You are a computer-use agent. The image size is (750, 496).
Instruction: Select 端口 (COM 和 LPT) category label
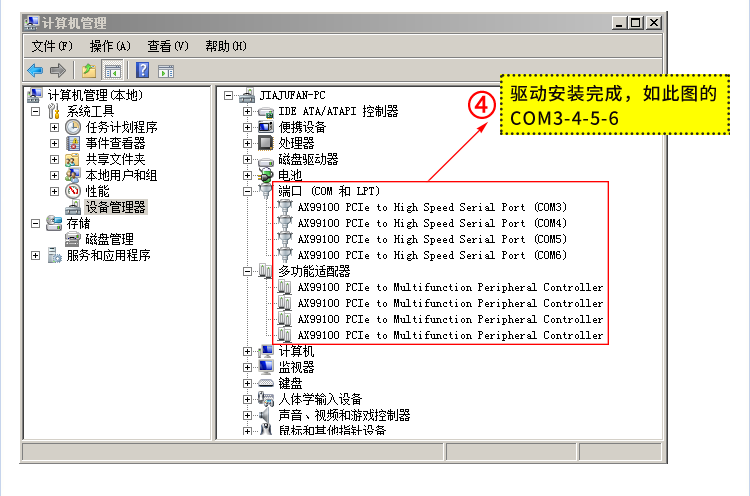pos(329,191)
